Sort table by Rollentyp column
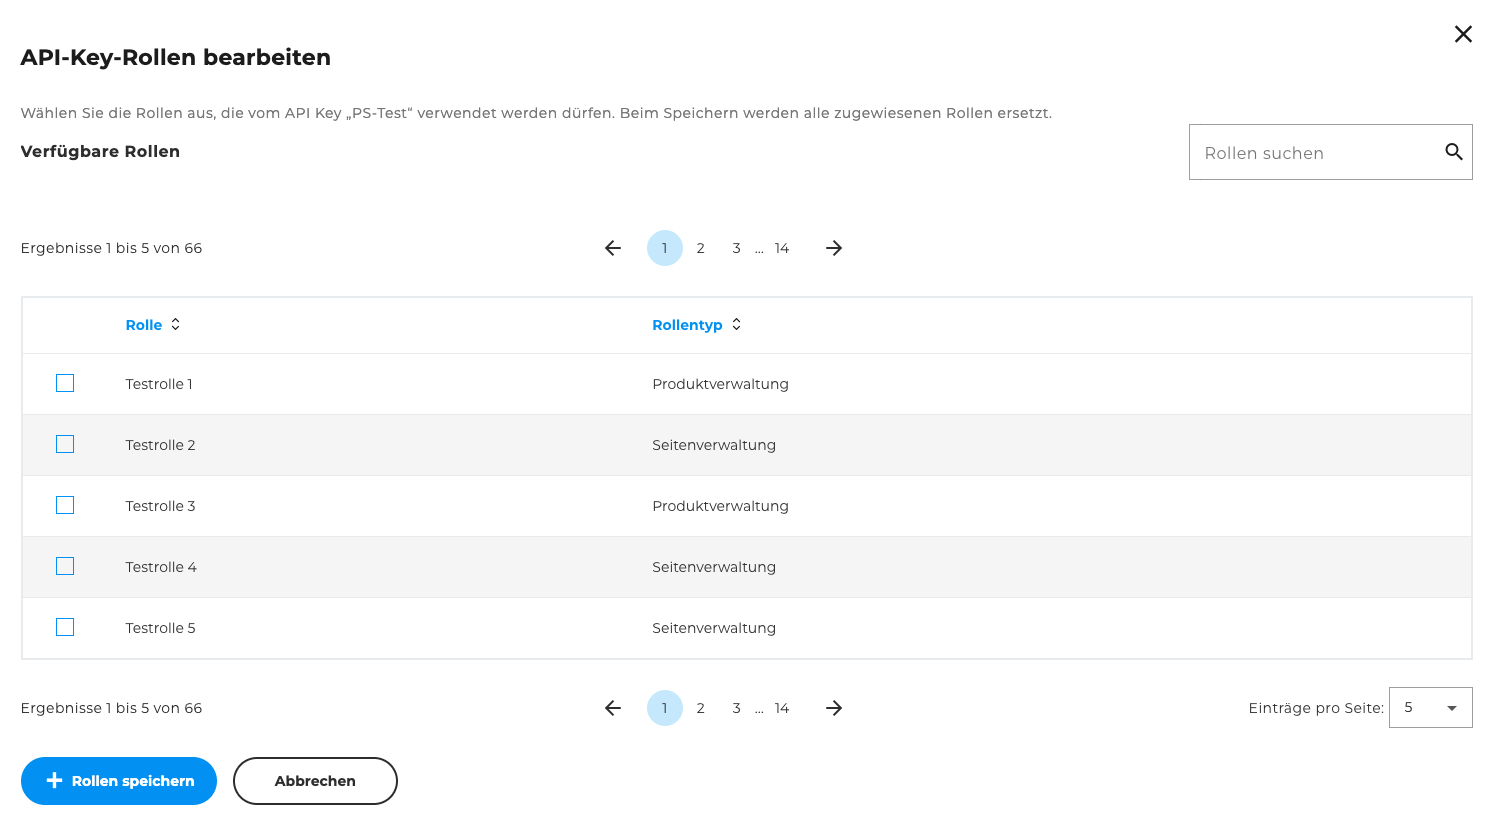 coord(736,324)
